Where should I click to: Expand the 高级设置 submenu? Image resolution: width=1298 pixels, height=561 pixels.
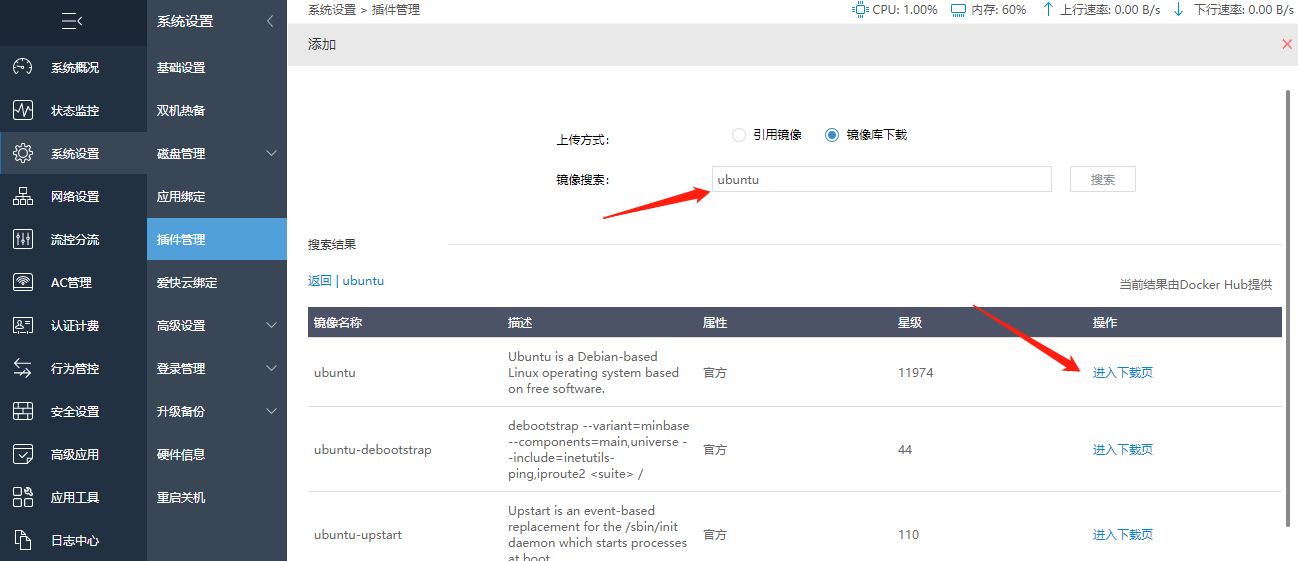pos(271,326)
